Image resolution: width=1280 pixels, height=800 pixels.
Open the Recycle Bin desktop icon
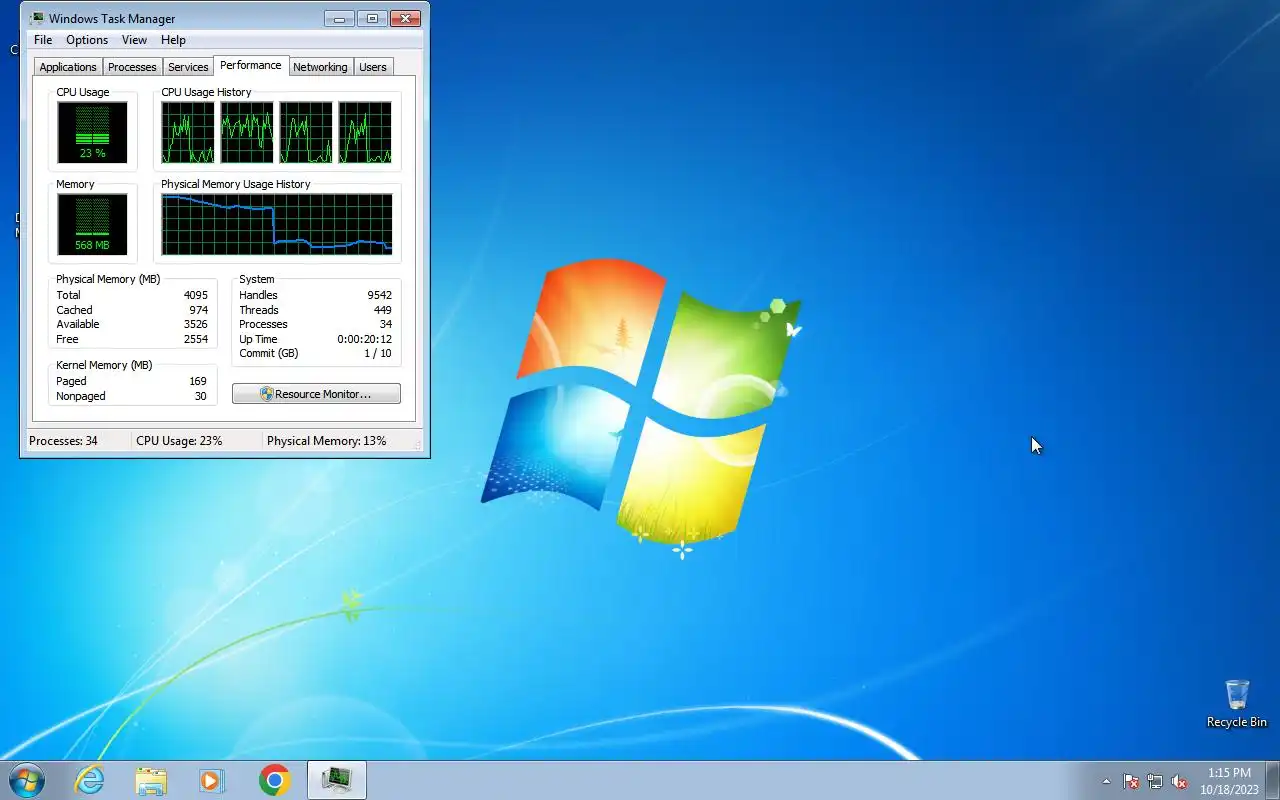(1237, 704)
